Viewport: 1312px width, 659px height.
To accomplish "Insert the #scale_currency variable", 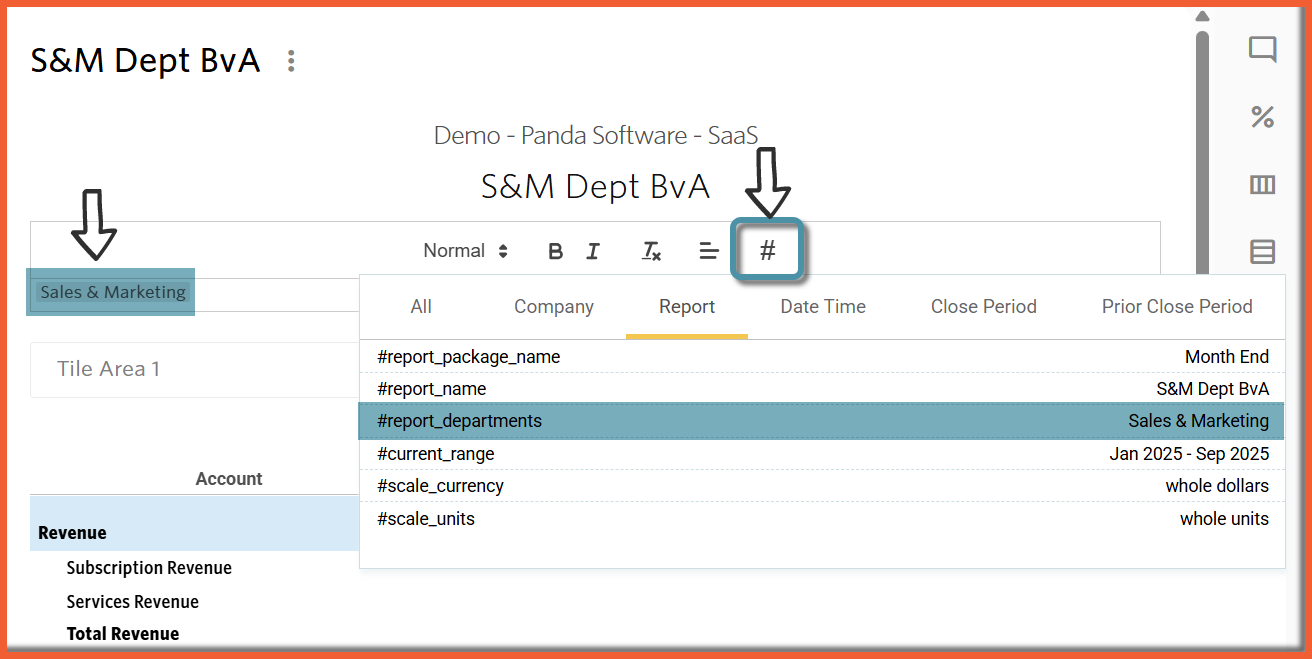I will (822, 486).
